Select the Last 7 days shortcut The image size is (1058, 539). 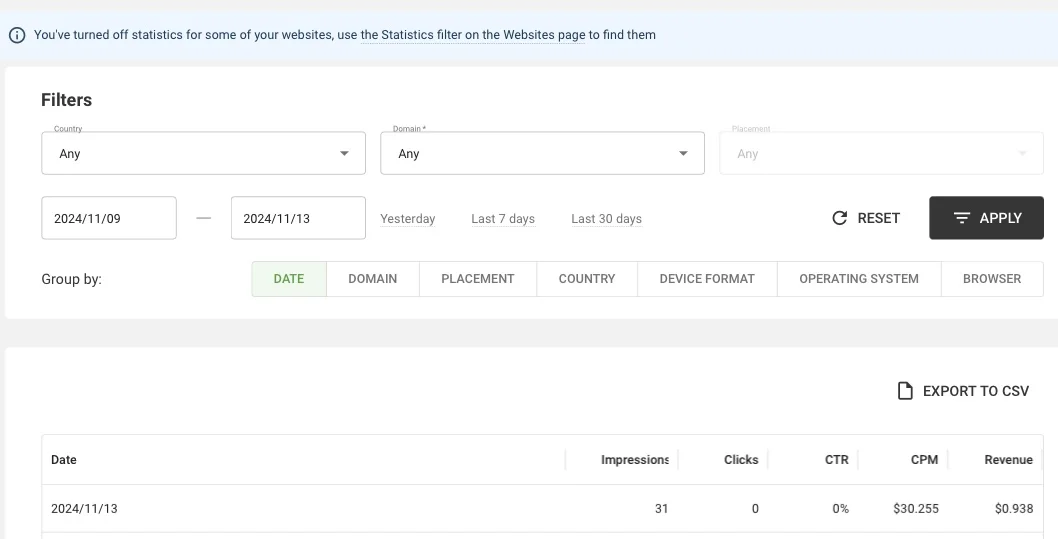point(503,219)
